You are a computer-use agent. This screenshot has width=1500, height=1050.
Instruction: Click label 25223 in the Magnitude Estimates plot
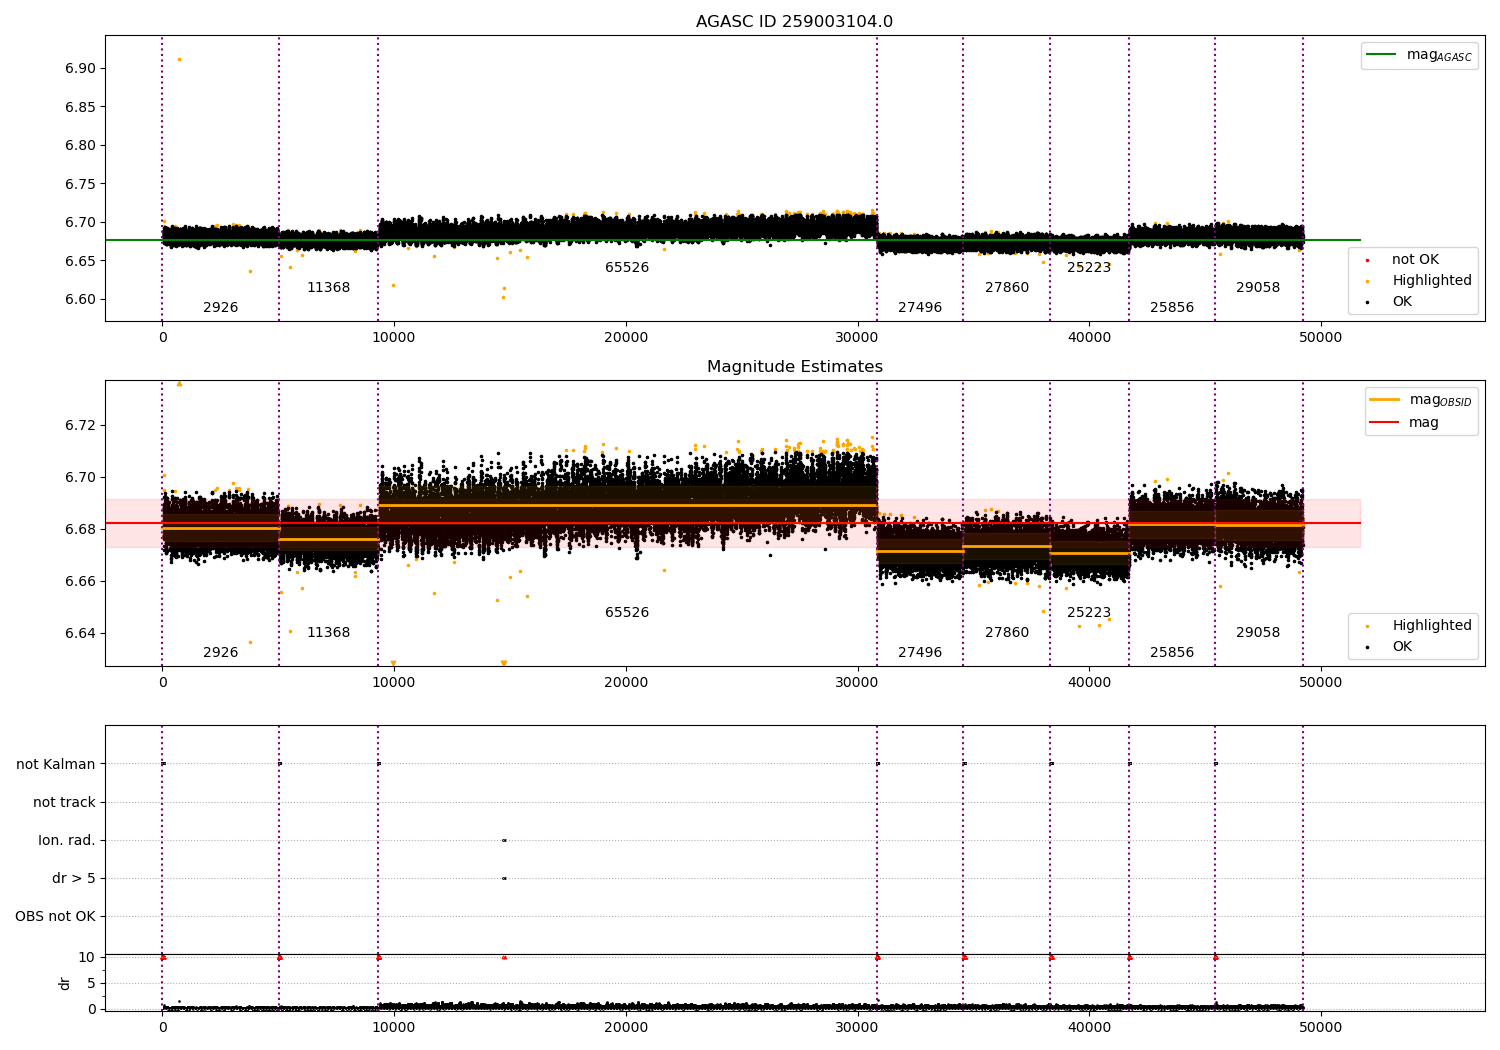tap(1089, 613)
